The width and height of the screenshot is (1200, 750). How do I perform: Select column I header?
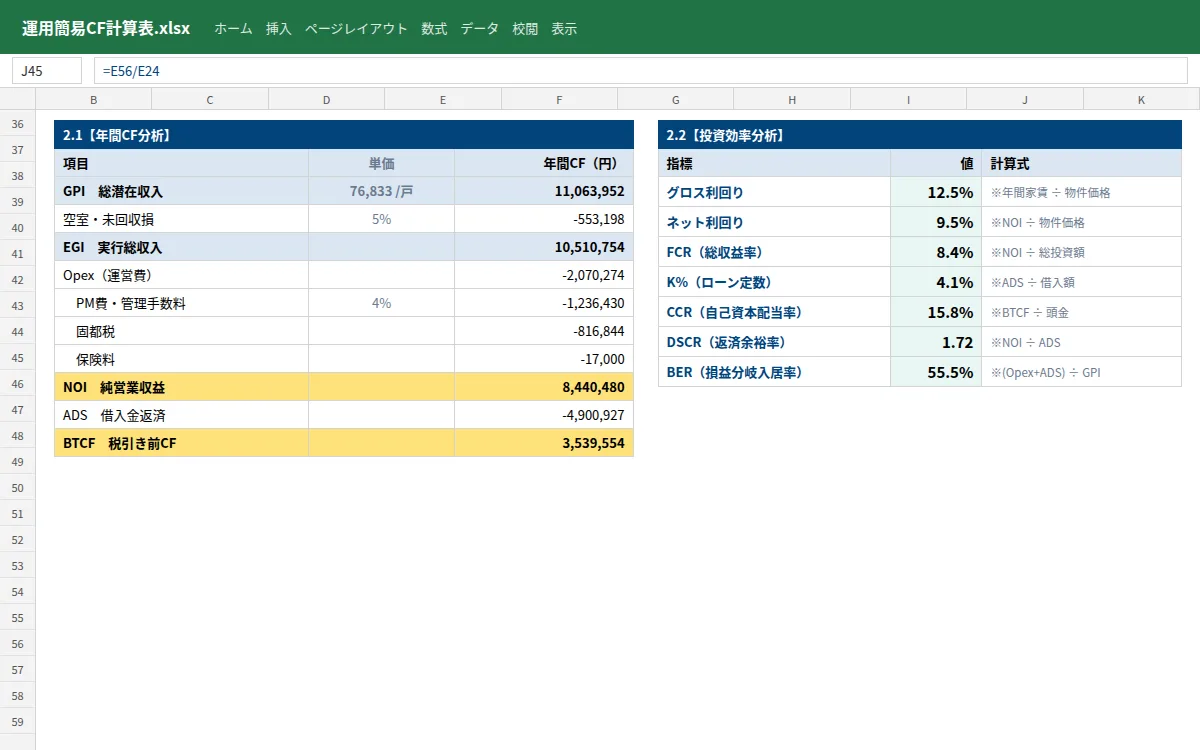point(908,100)
